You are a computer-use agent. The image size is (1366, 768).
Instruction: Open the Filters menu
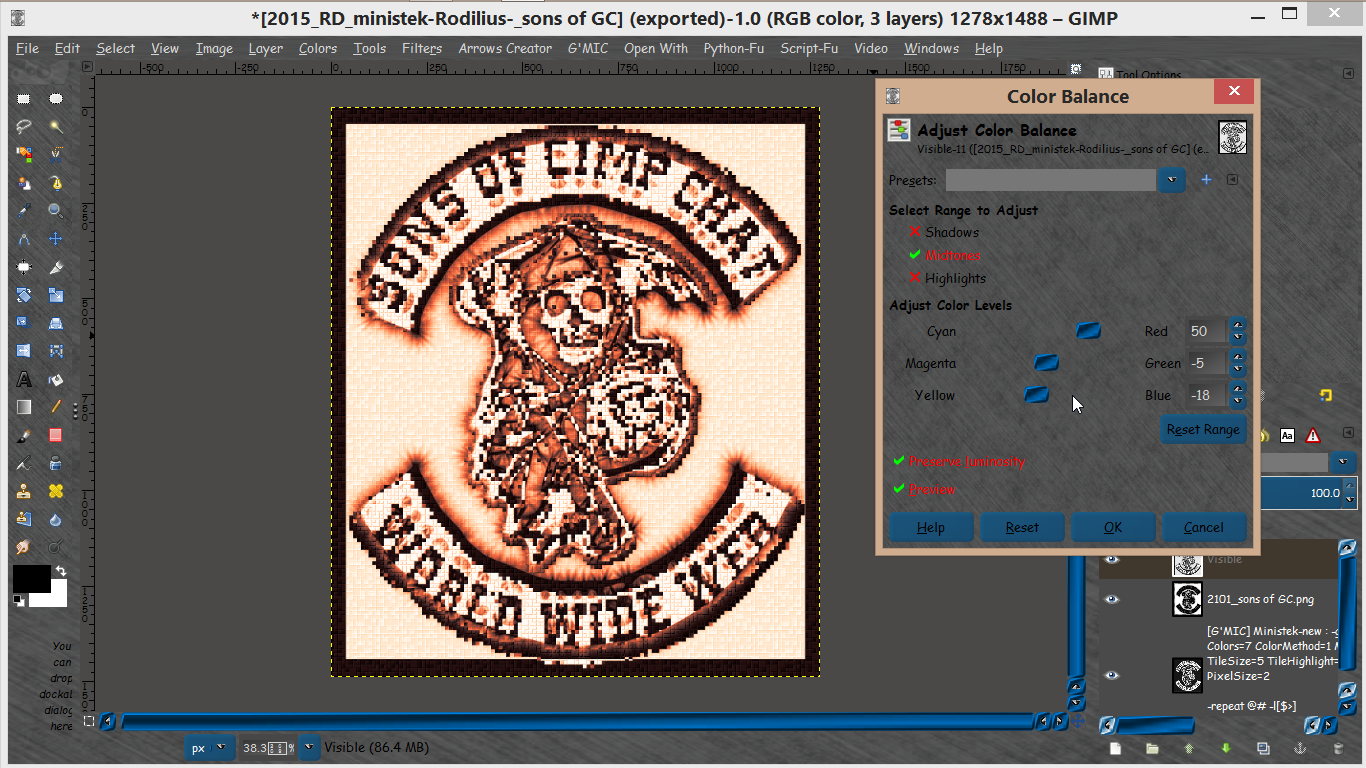[421, 48]
